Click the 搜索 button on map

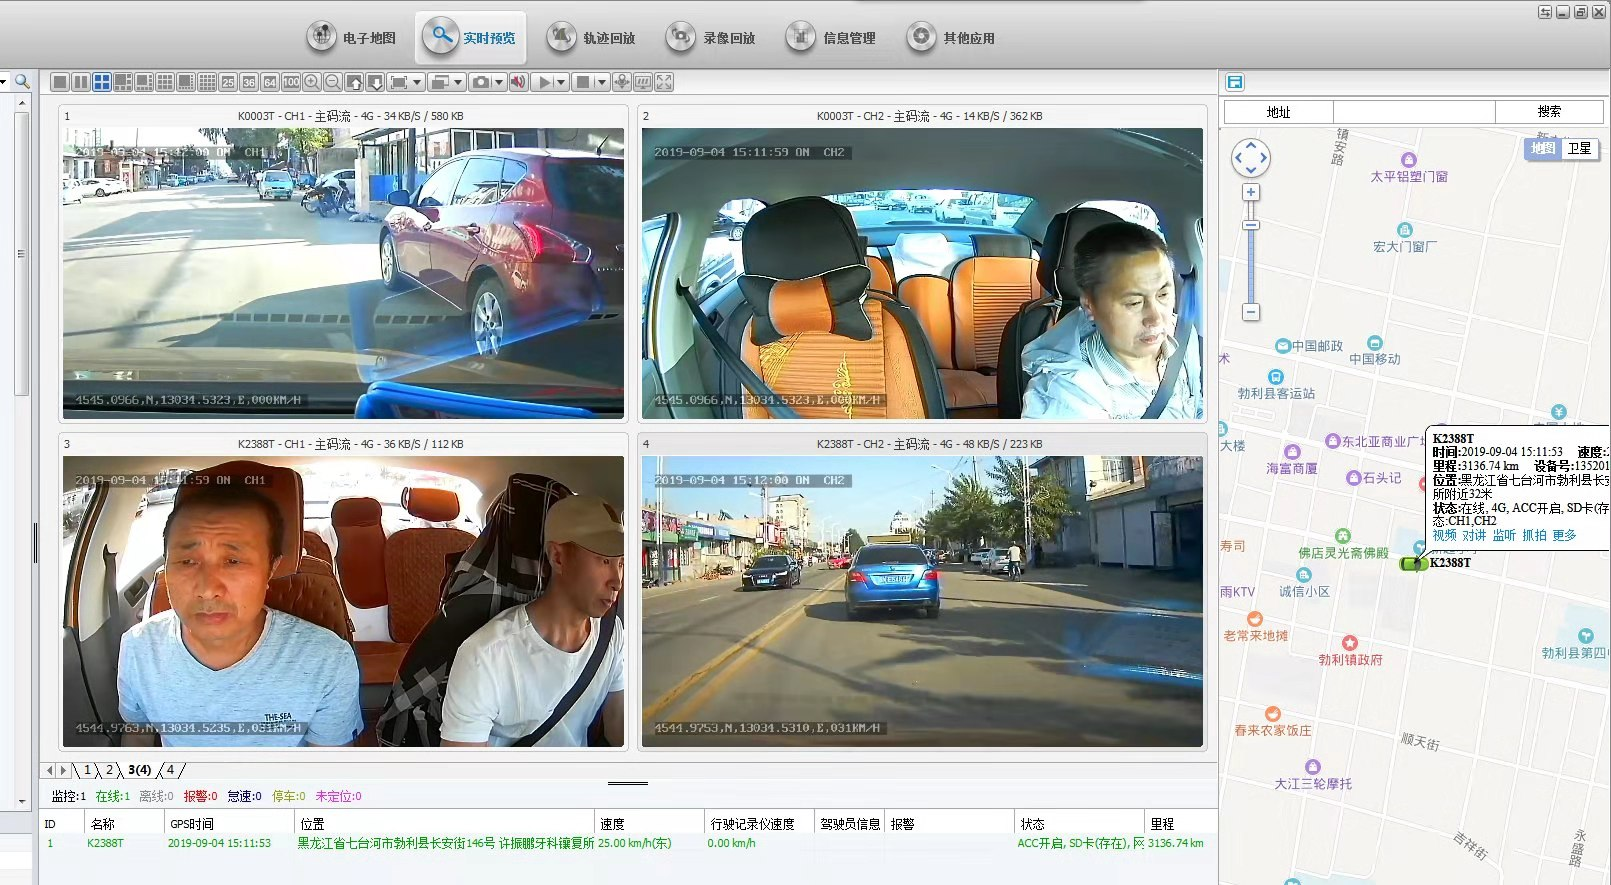1549,112
